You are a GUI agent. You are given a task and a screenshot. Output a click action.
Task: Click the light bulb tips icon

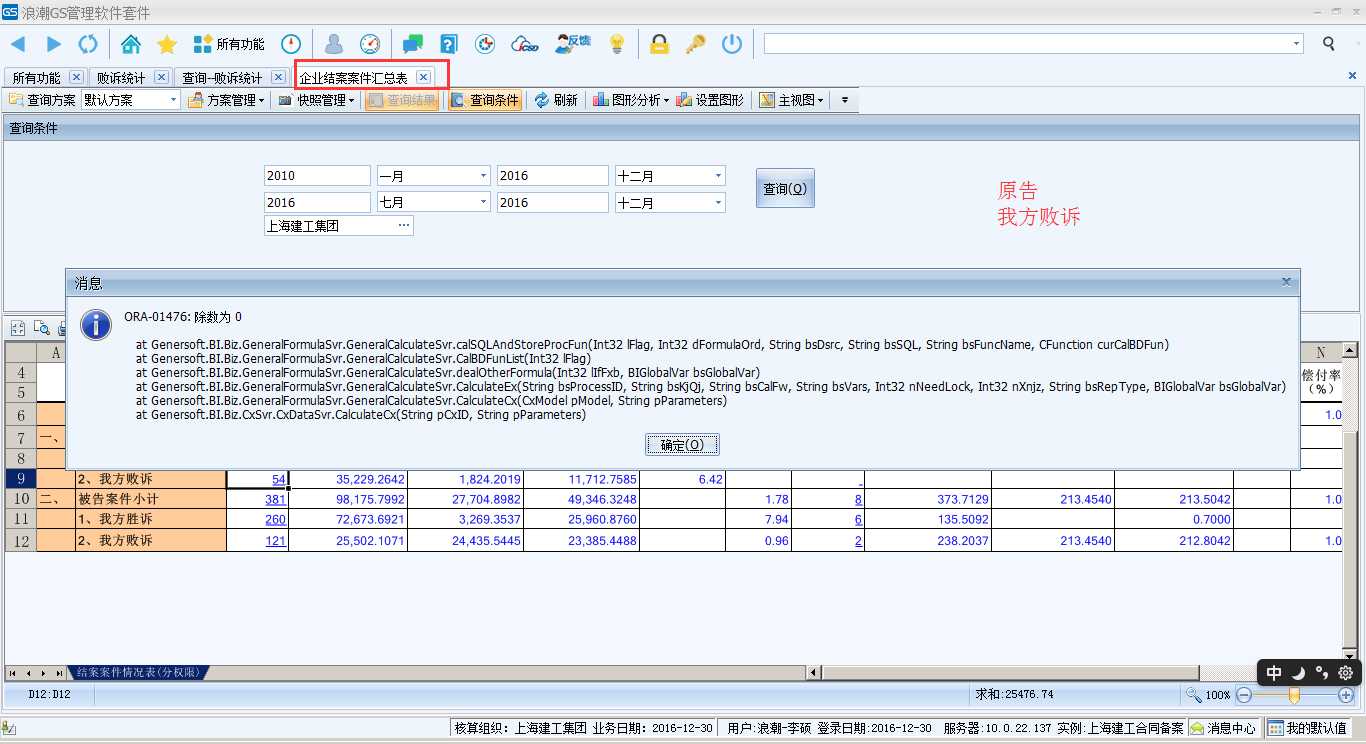click(617, 44)
